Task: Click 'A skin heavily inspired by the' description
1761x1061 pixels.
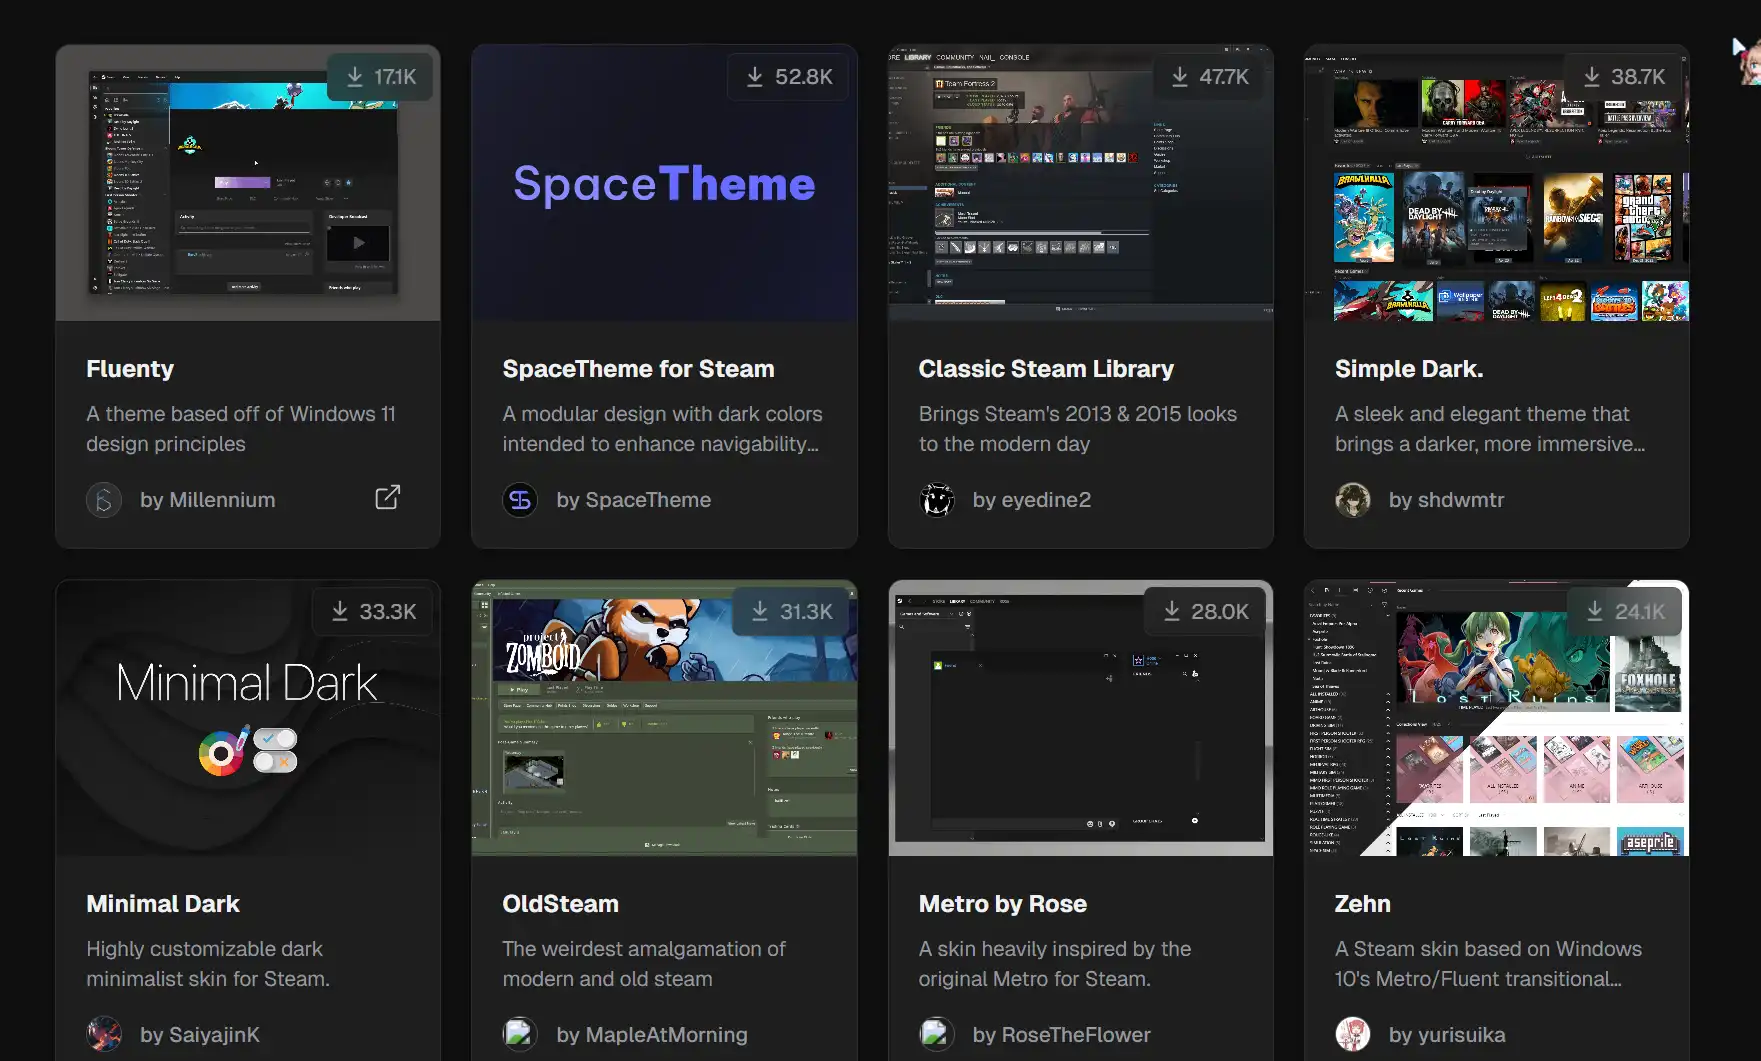Action: coord(1055,964)
